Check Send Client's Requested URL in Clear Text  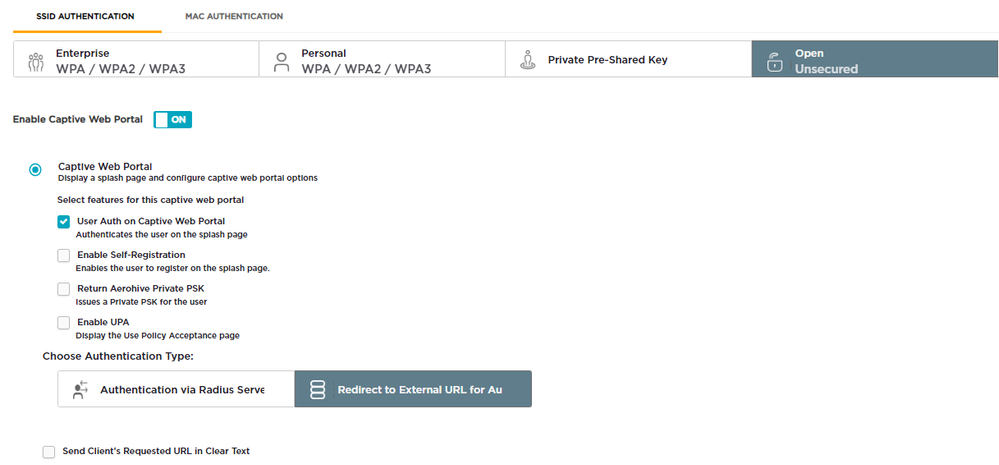(x=49, y=452)
